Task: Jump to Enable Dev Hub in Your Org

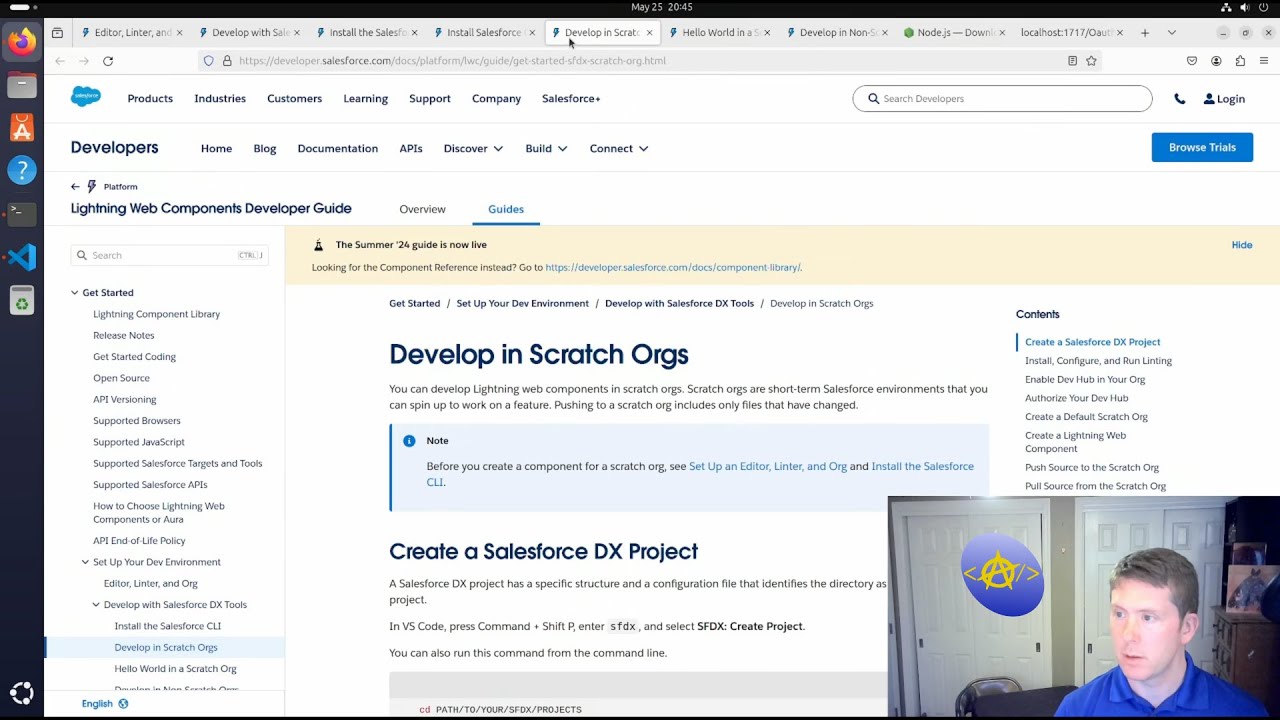Action: tap(1085, 380)
